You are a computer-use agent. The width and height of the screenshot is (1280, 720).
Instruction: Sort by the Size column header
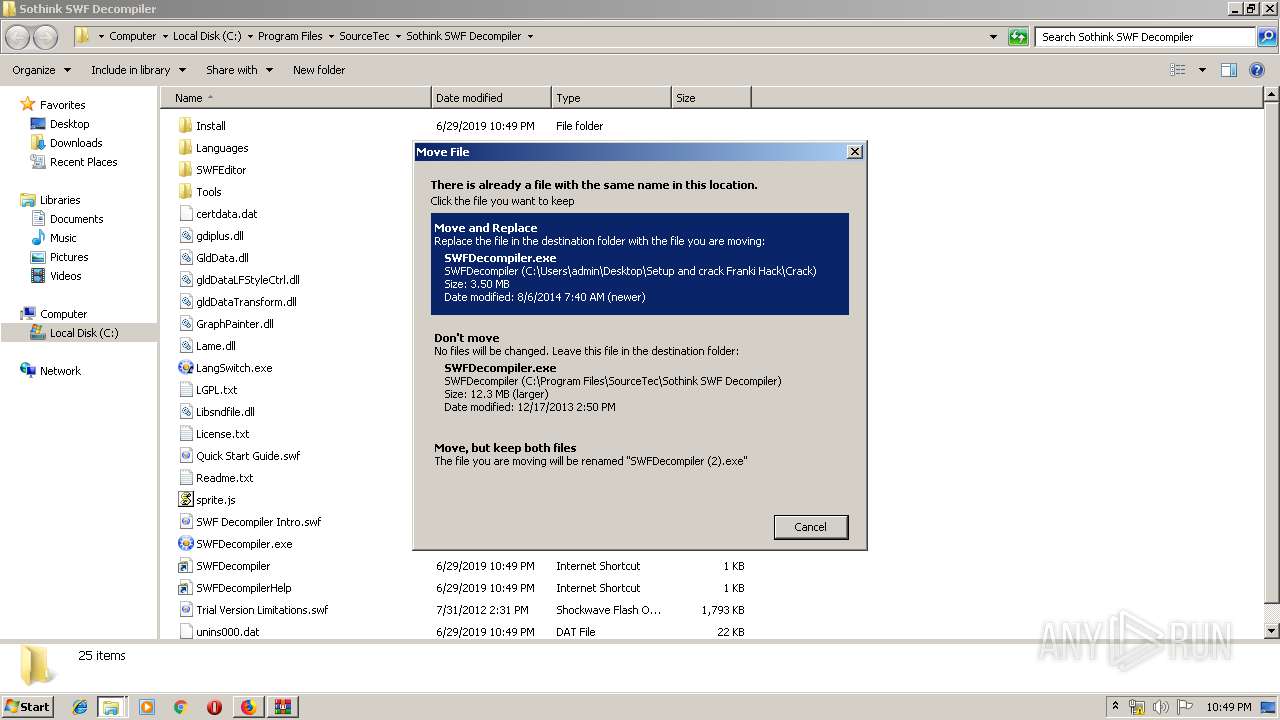coord(711,98)
